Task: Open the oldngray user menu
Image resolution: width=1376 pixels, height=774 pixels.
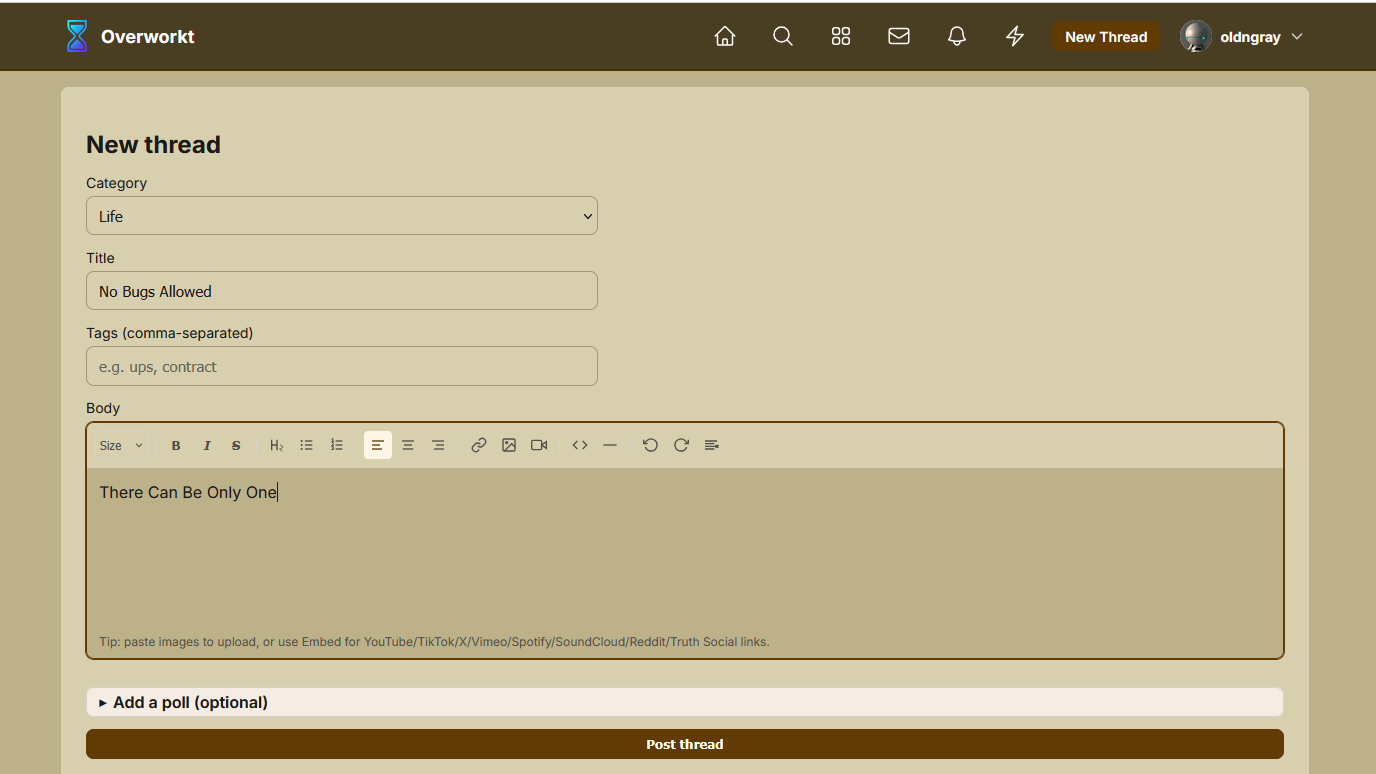Action: 1241,37
